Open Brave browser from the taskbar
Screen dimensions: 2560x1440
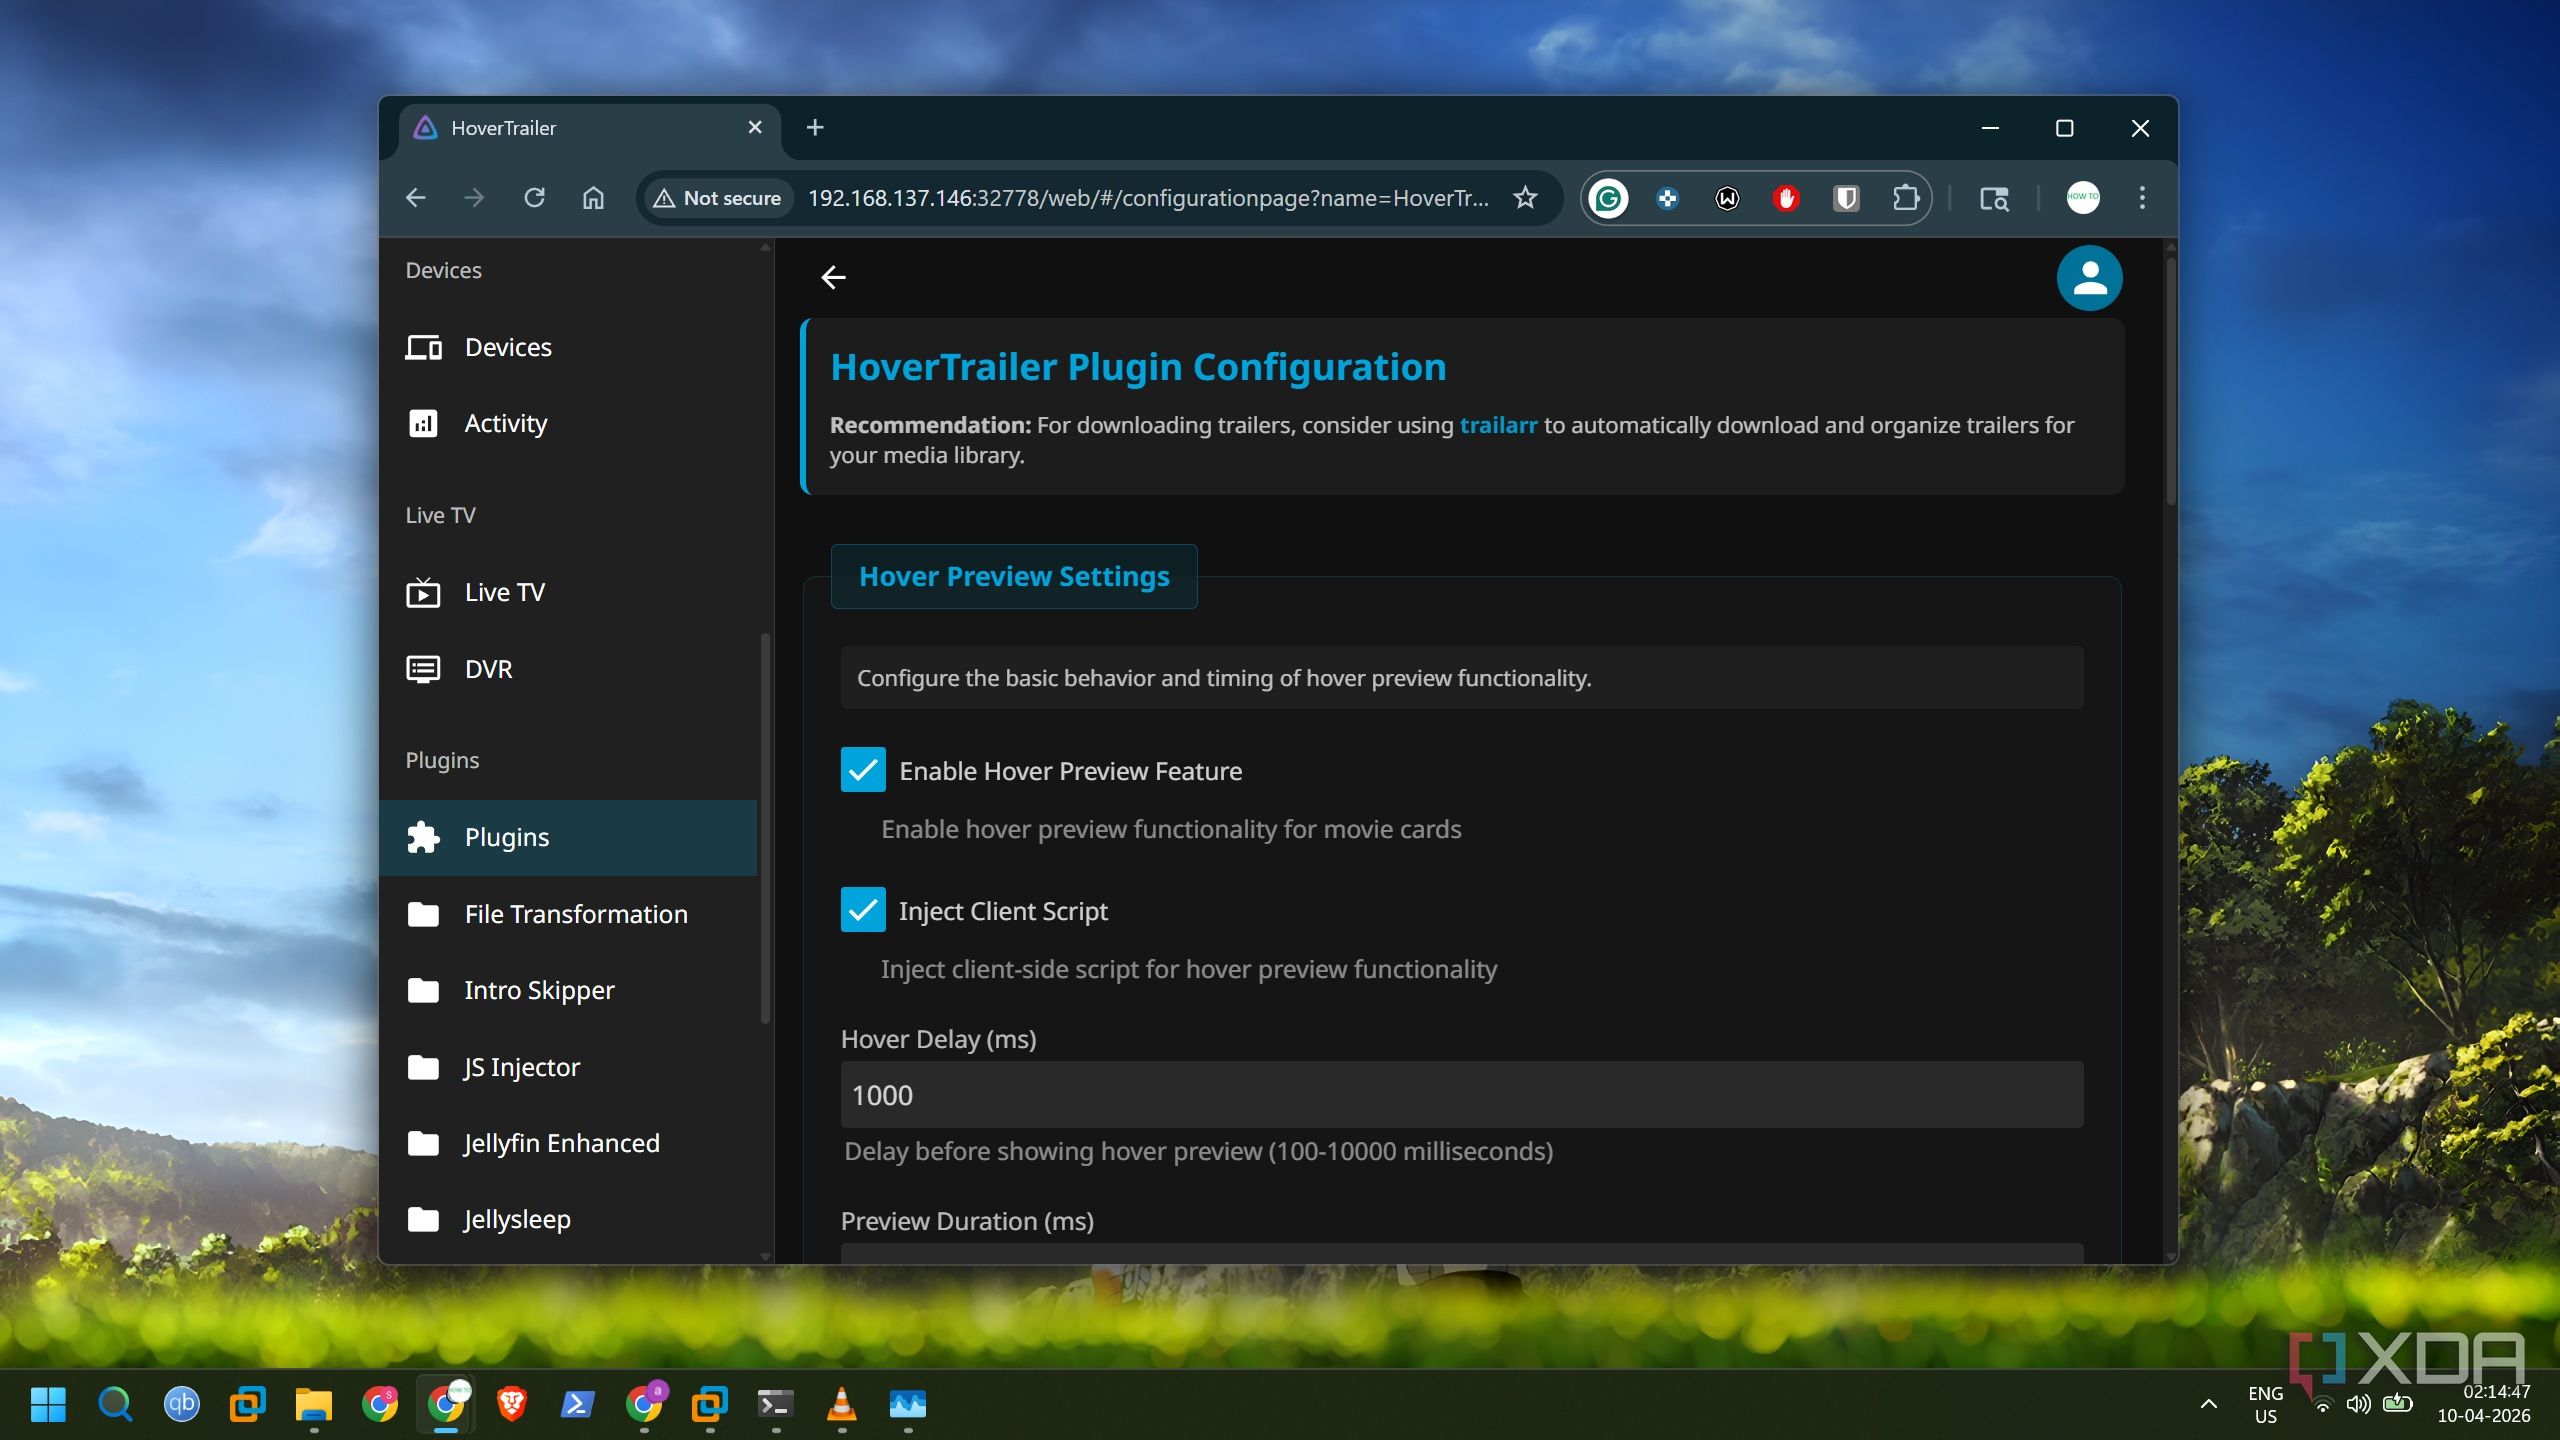tap(512, 1404)
